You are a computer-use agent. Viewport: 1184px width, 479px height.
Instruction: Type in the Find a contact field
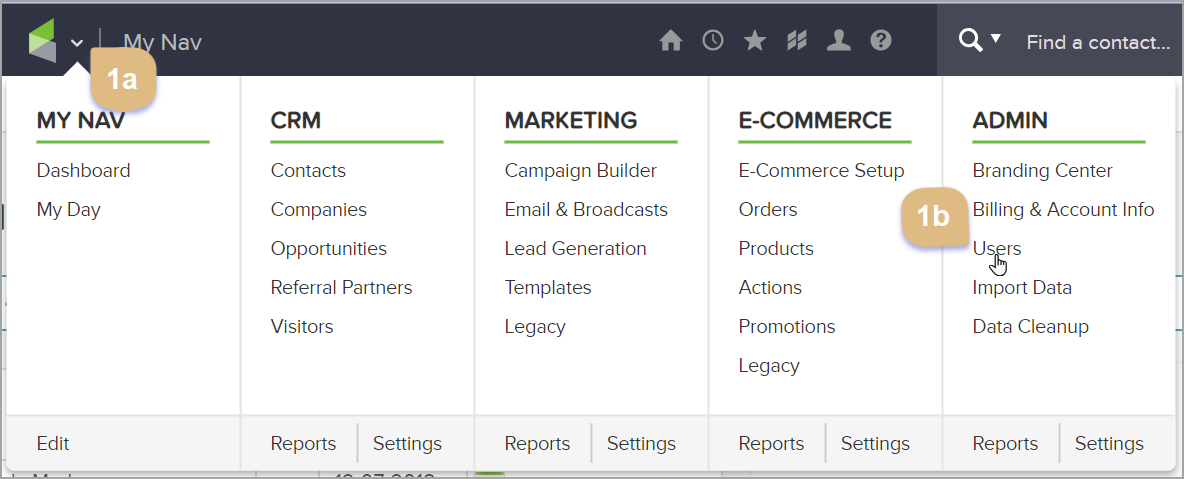1098,42
